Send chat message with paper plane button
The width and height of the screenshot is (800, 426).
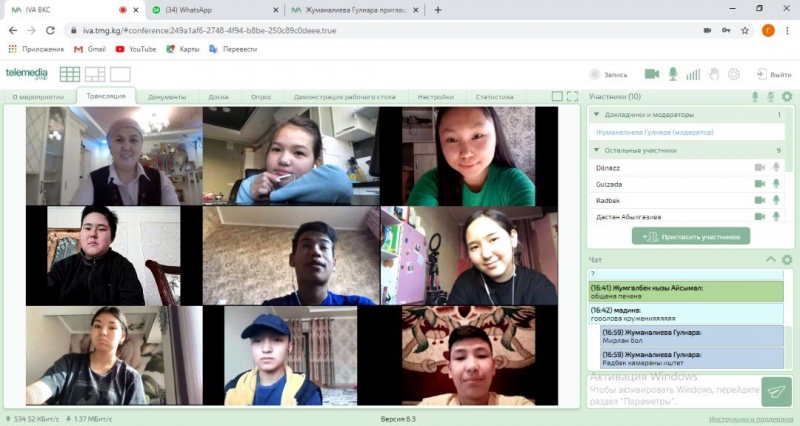point(776,392)
